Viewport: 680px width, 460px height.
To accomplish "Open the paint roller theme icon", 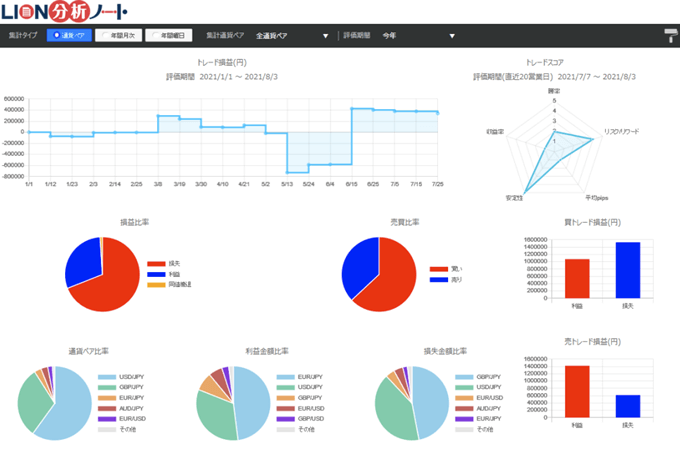I will (671, 36).
